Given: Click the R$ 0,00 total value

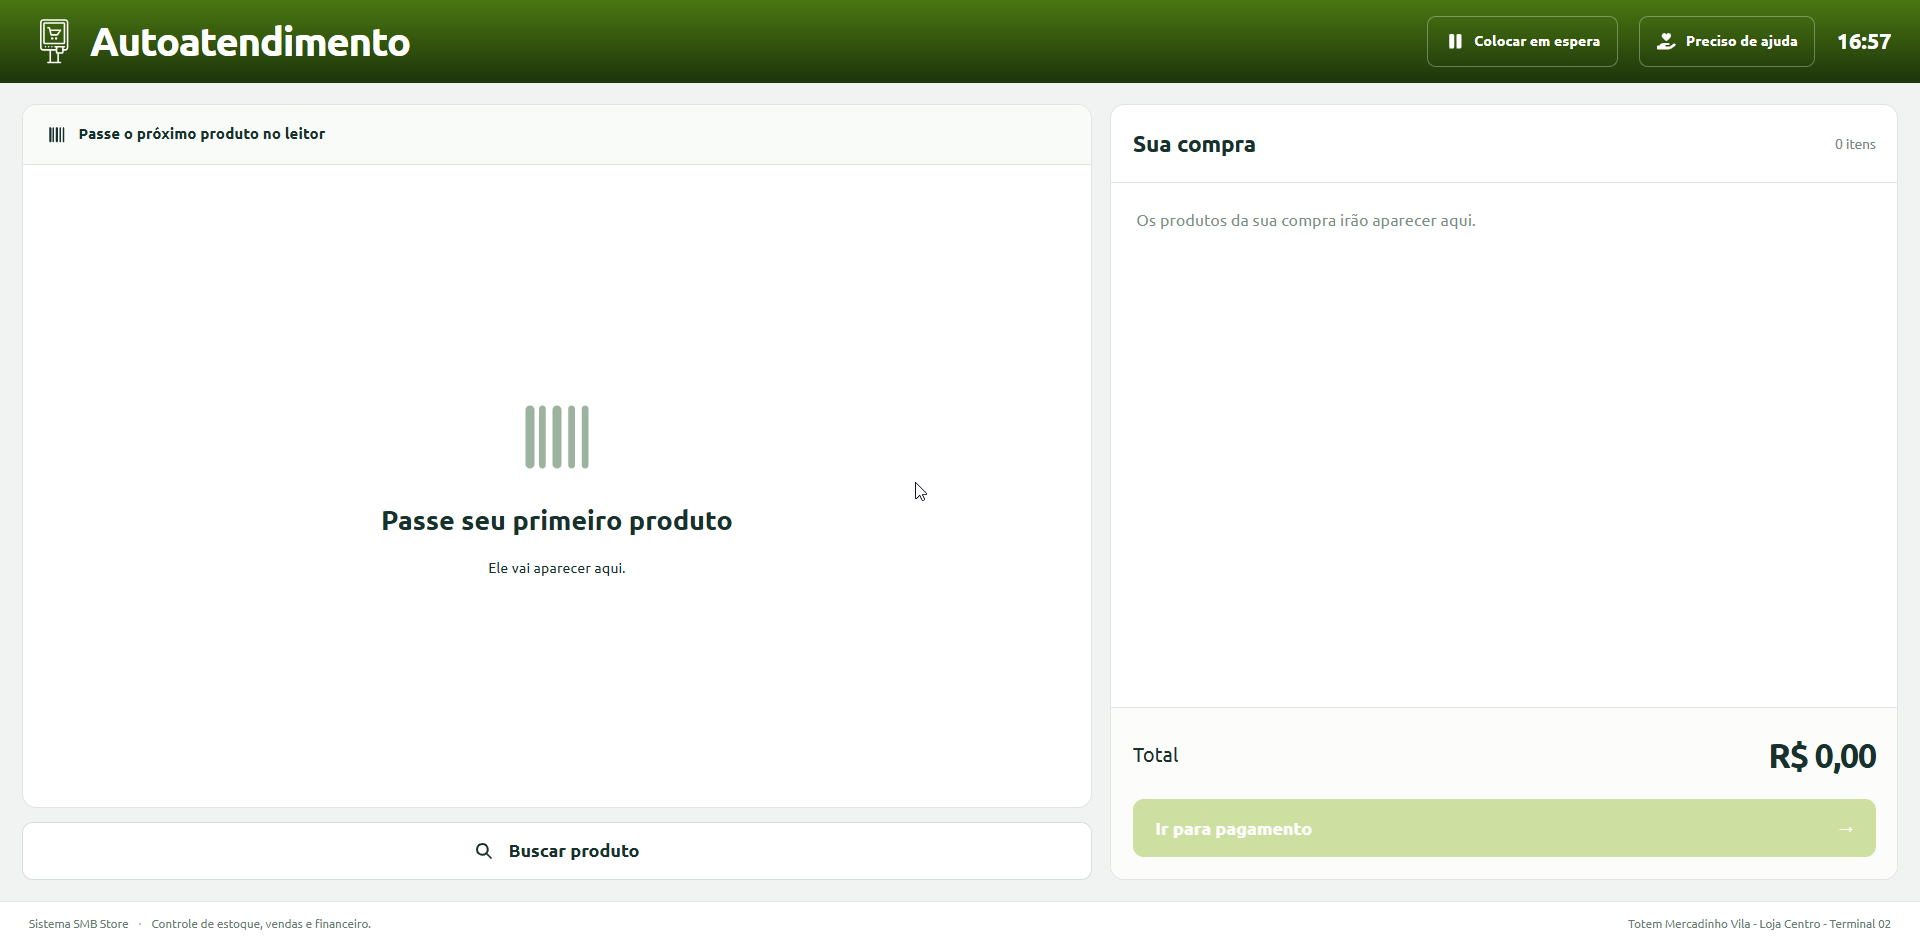Looking at the screenshot, I should (x=1822, y=756).
